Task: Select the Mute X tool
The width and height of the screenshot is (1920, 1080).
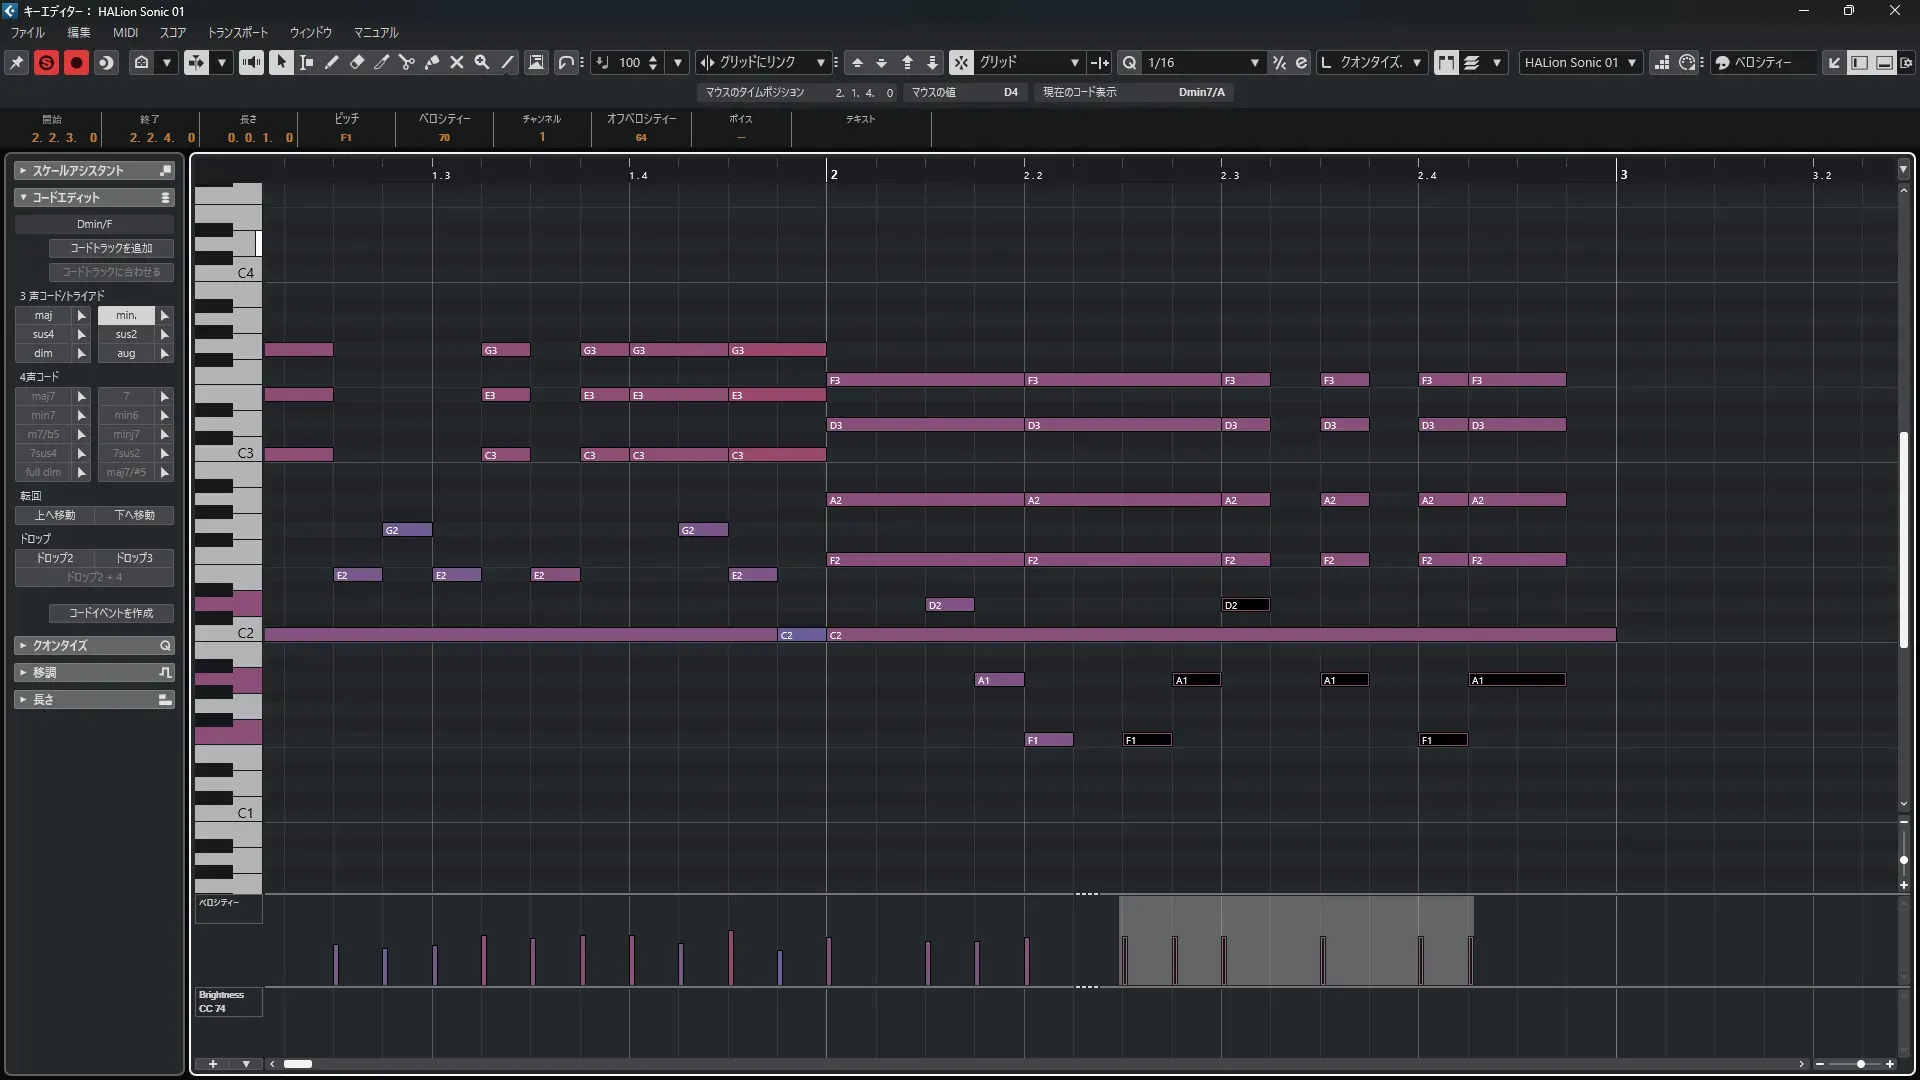Action: pos(457,62)
